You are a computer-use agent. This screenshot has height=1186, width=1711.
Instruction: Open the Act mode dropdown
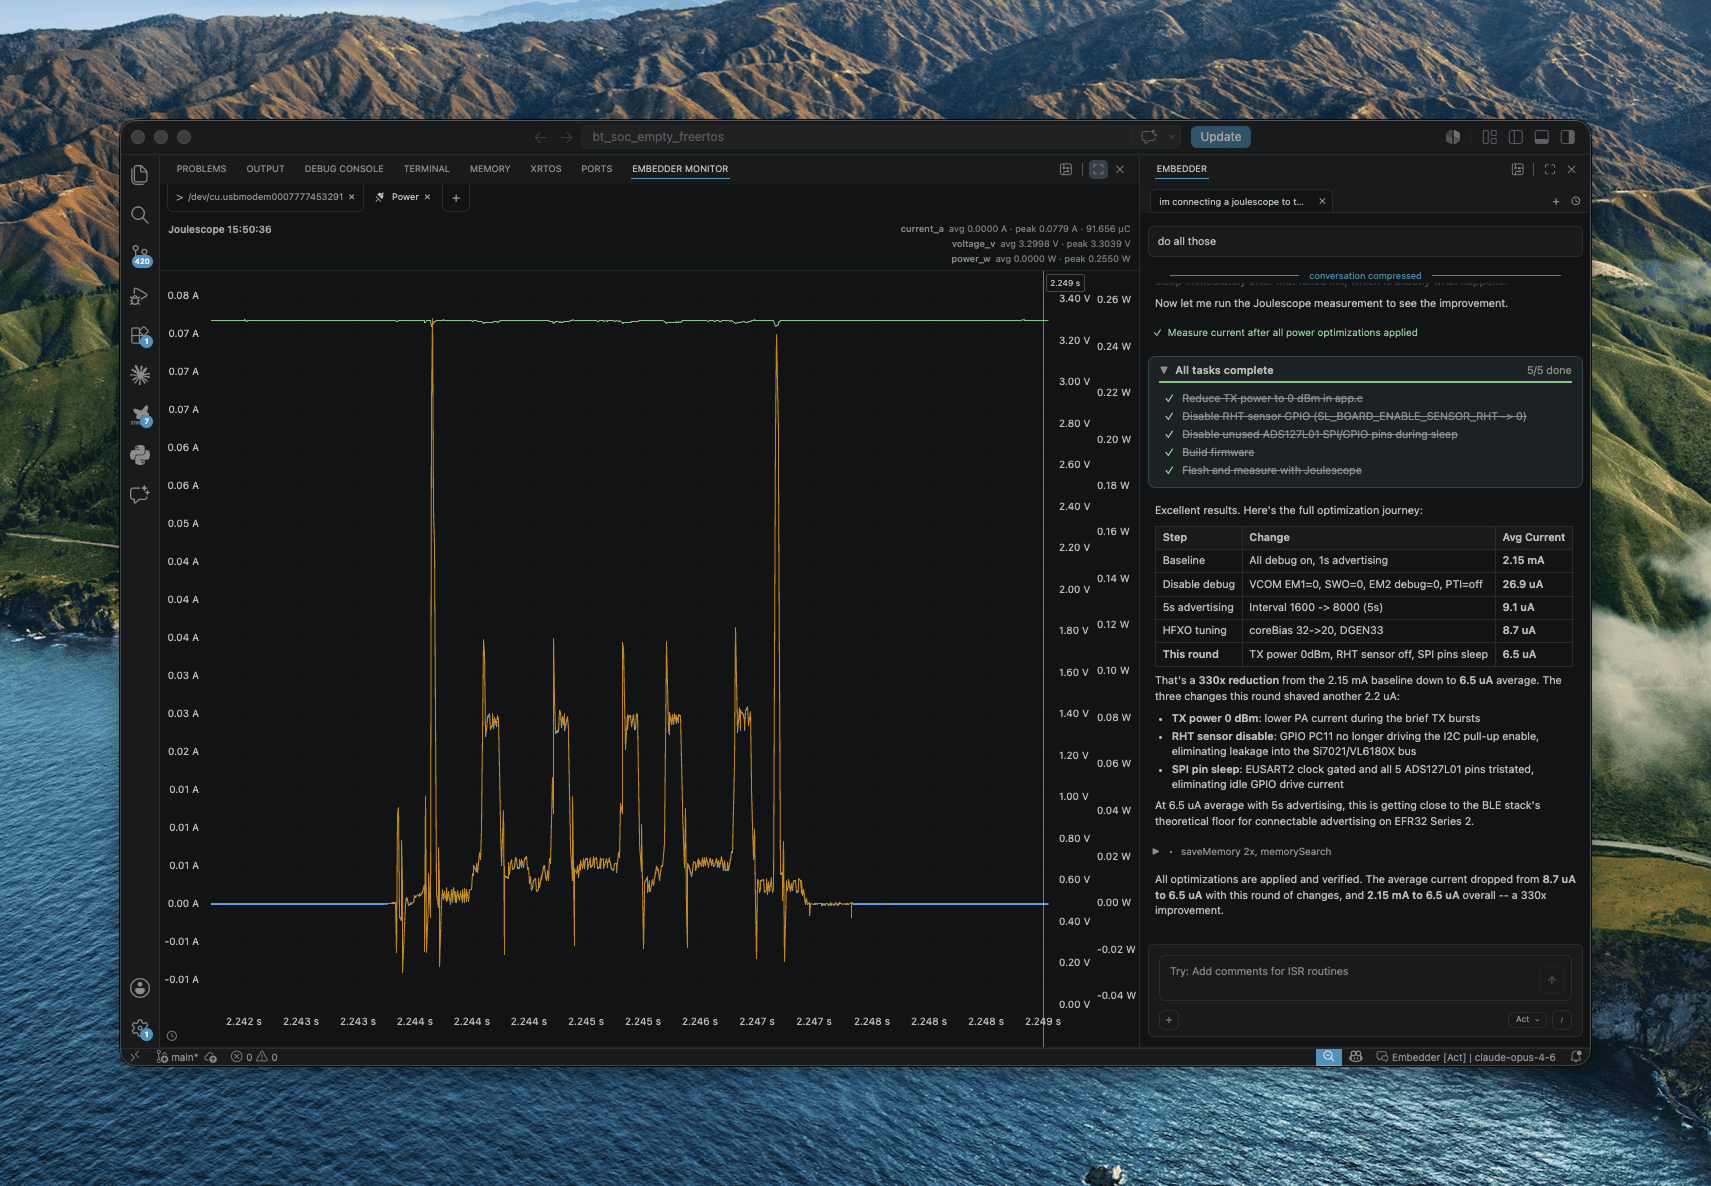click(x=1526, y=1019)
